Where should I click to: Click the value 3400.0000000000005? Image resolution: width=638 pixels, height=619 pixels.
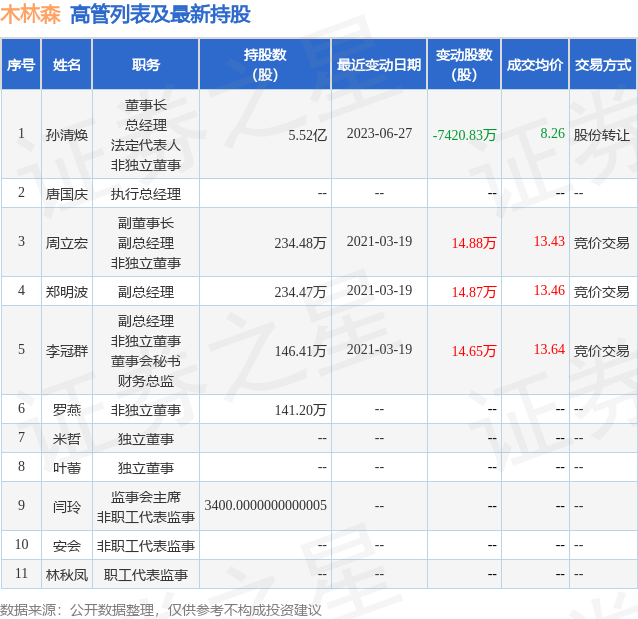point(266,505)
